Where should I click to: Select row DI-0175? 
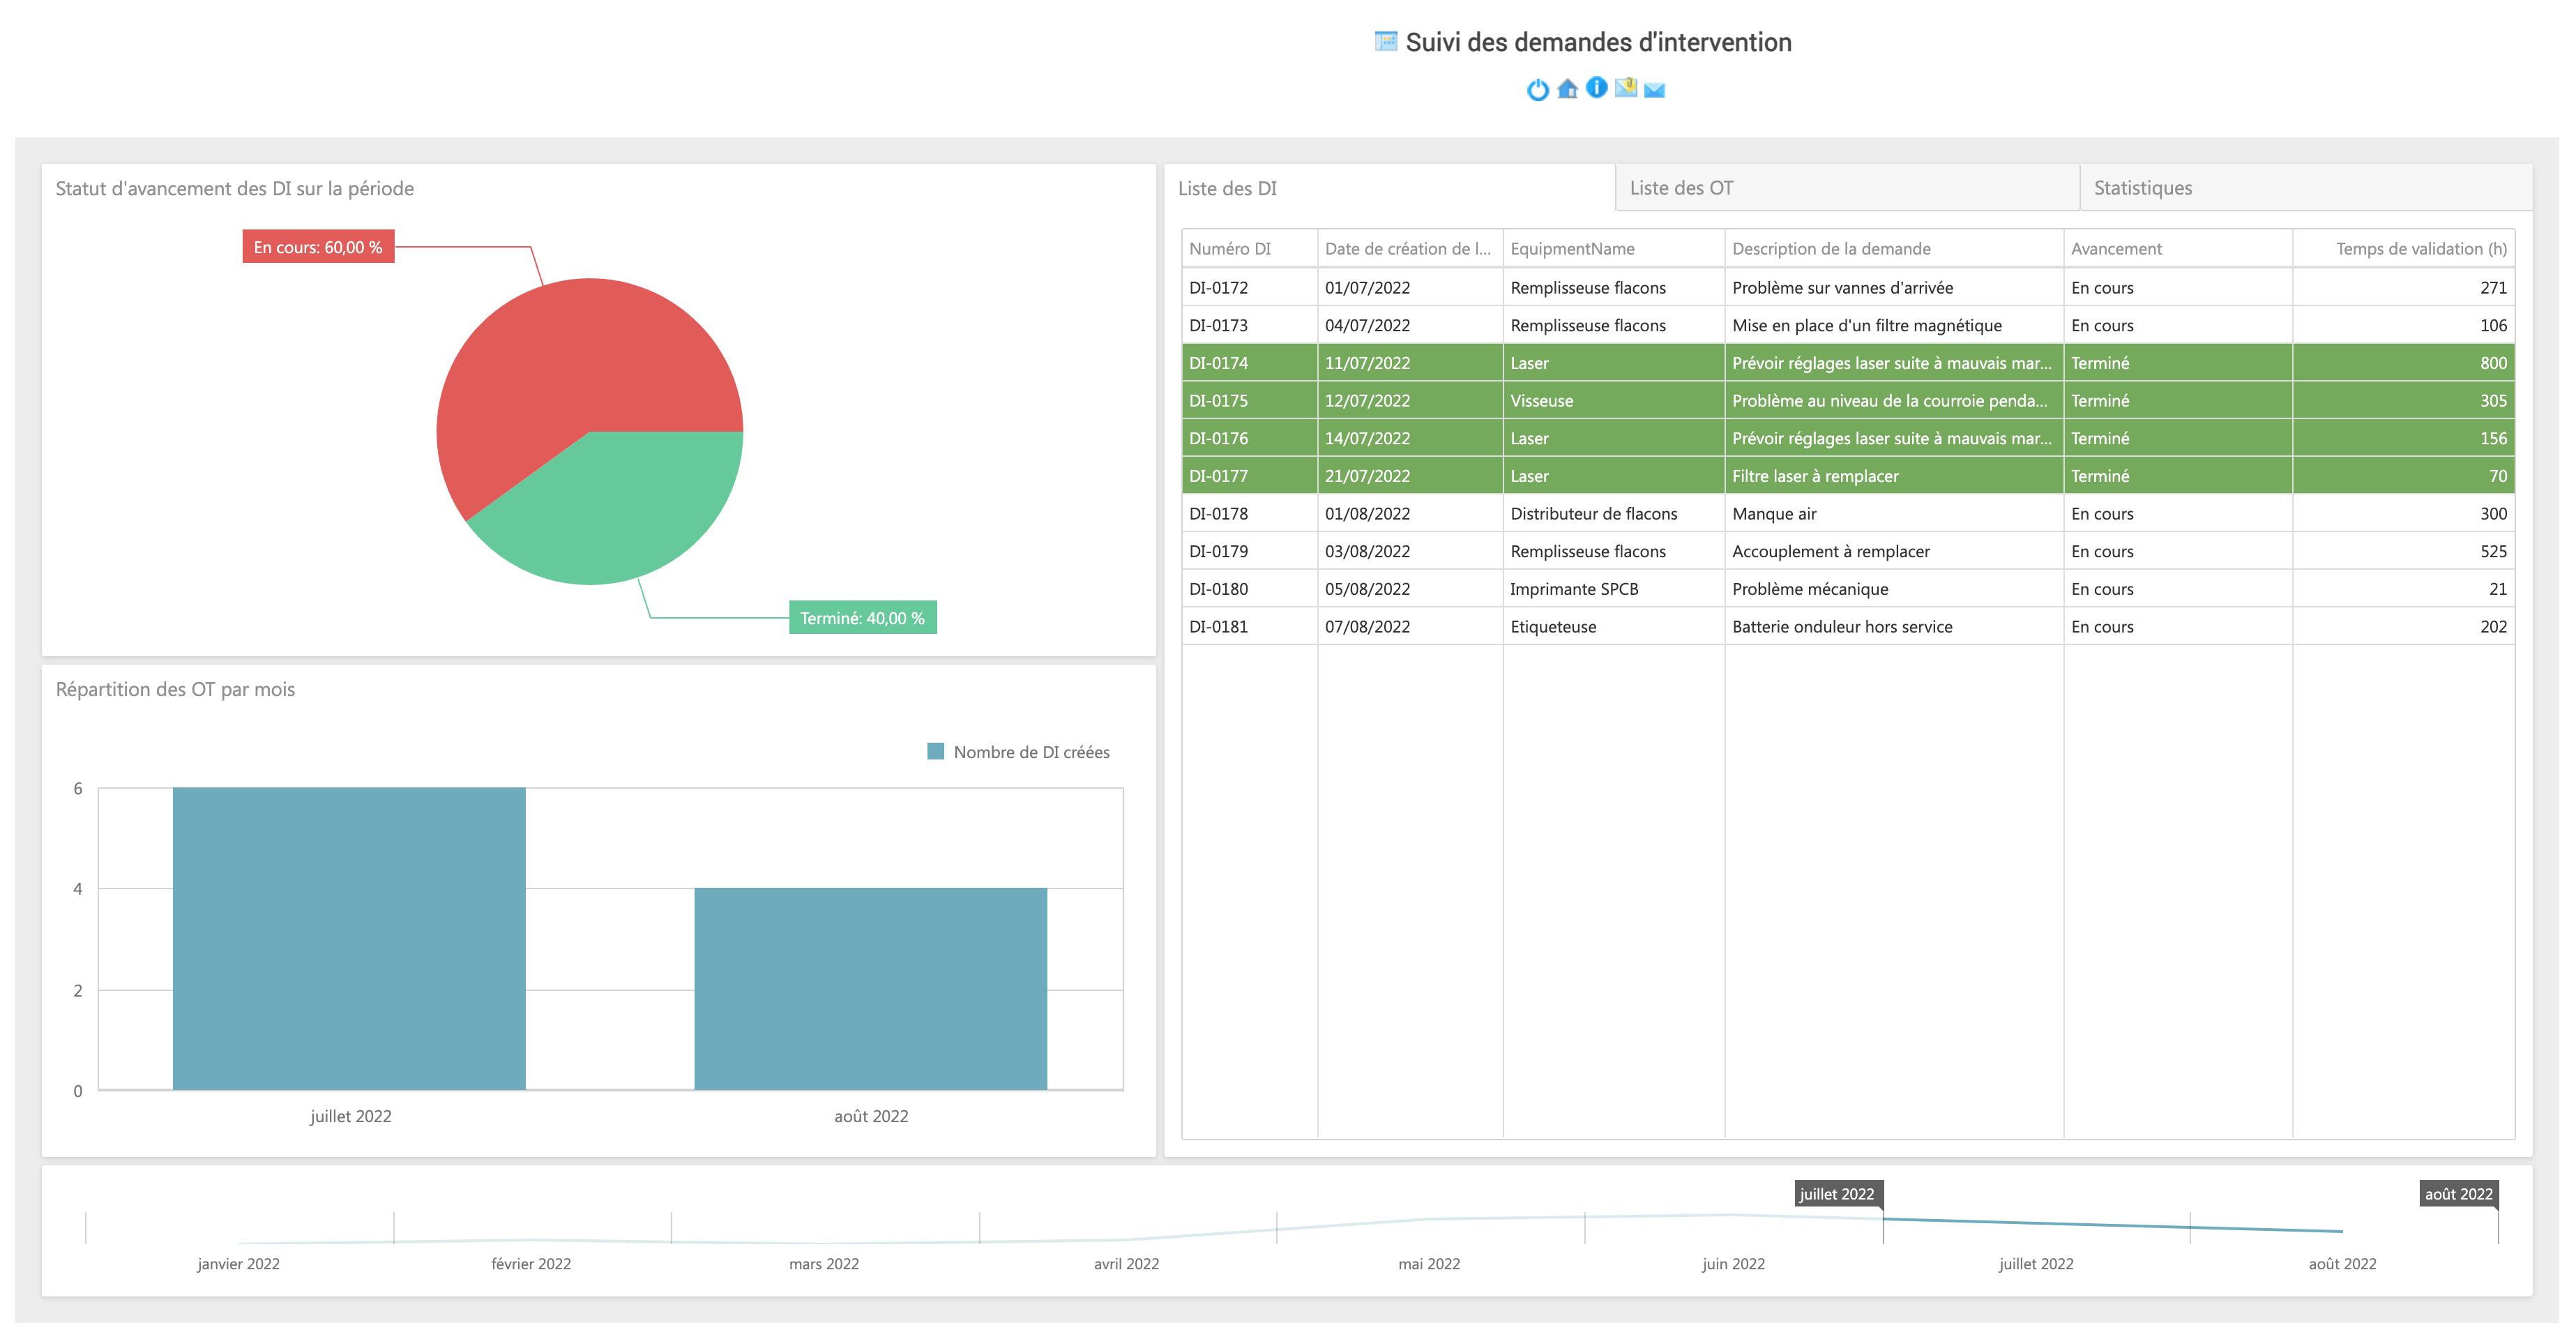[1848, 401]
